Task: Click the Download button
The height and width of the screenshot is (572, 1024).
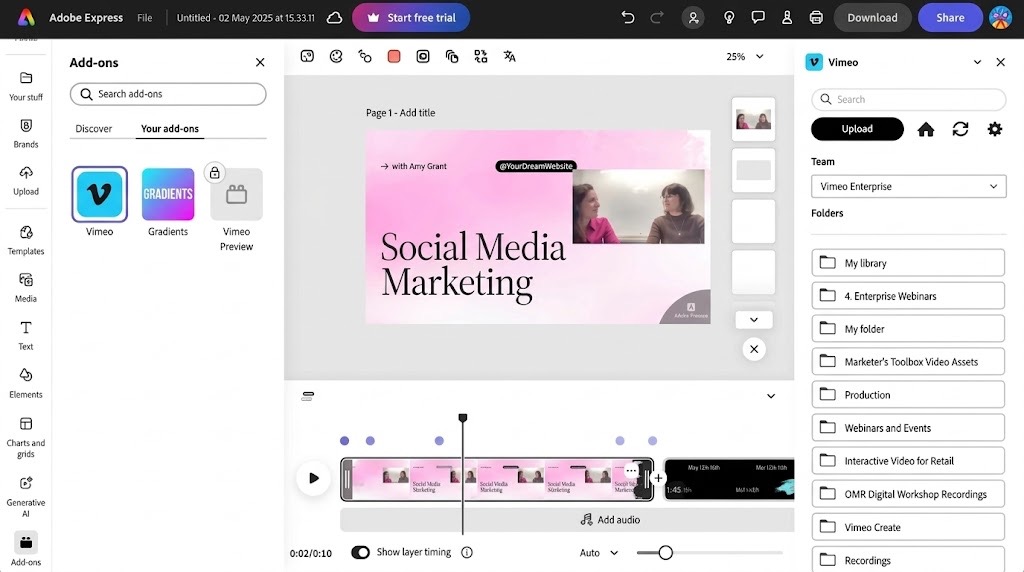Action: tap(872, 18)
